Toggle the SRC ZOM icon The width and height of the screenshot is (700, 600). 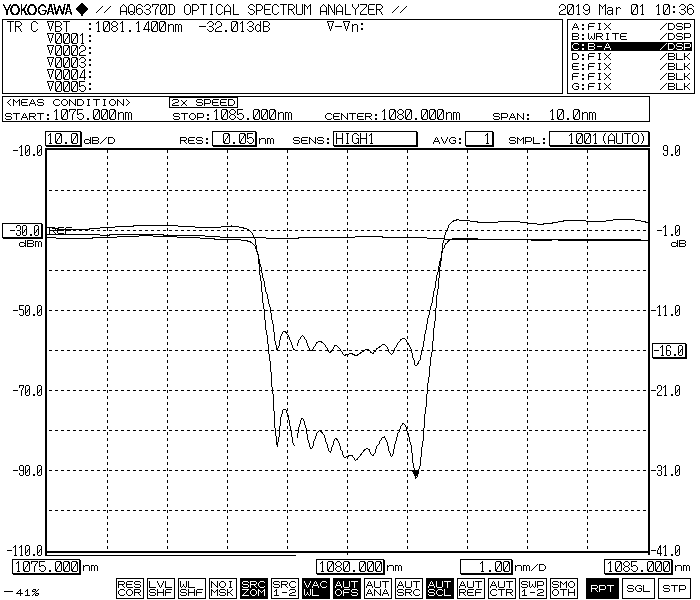pyautogui.click(x=253, y=588)
